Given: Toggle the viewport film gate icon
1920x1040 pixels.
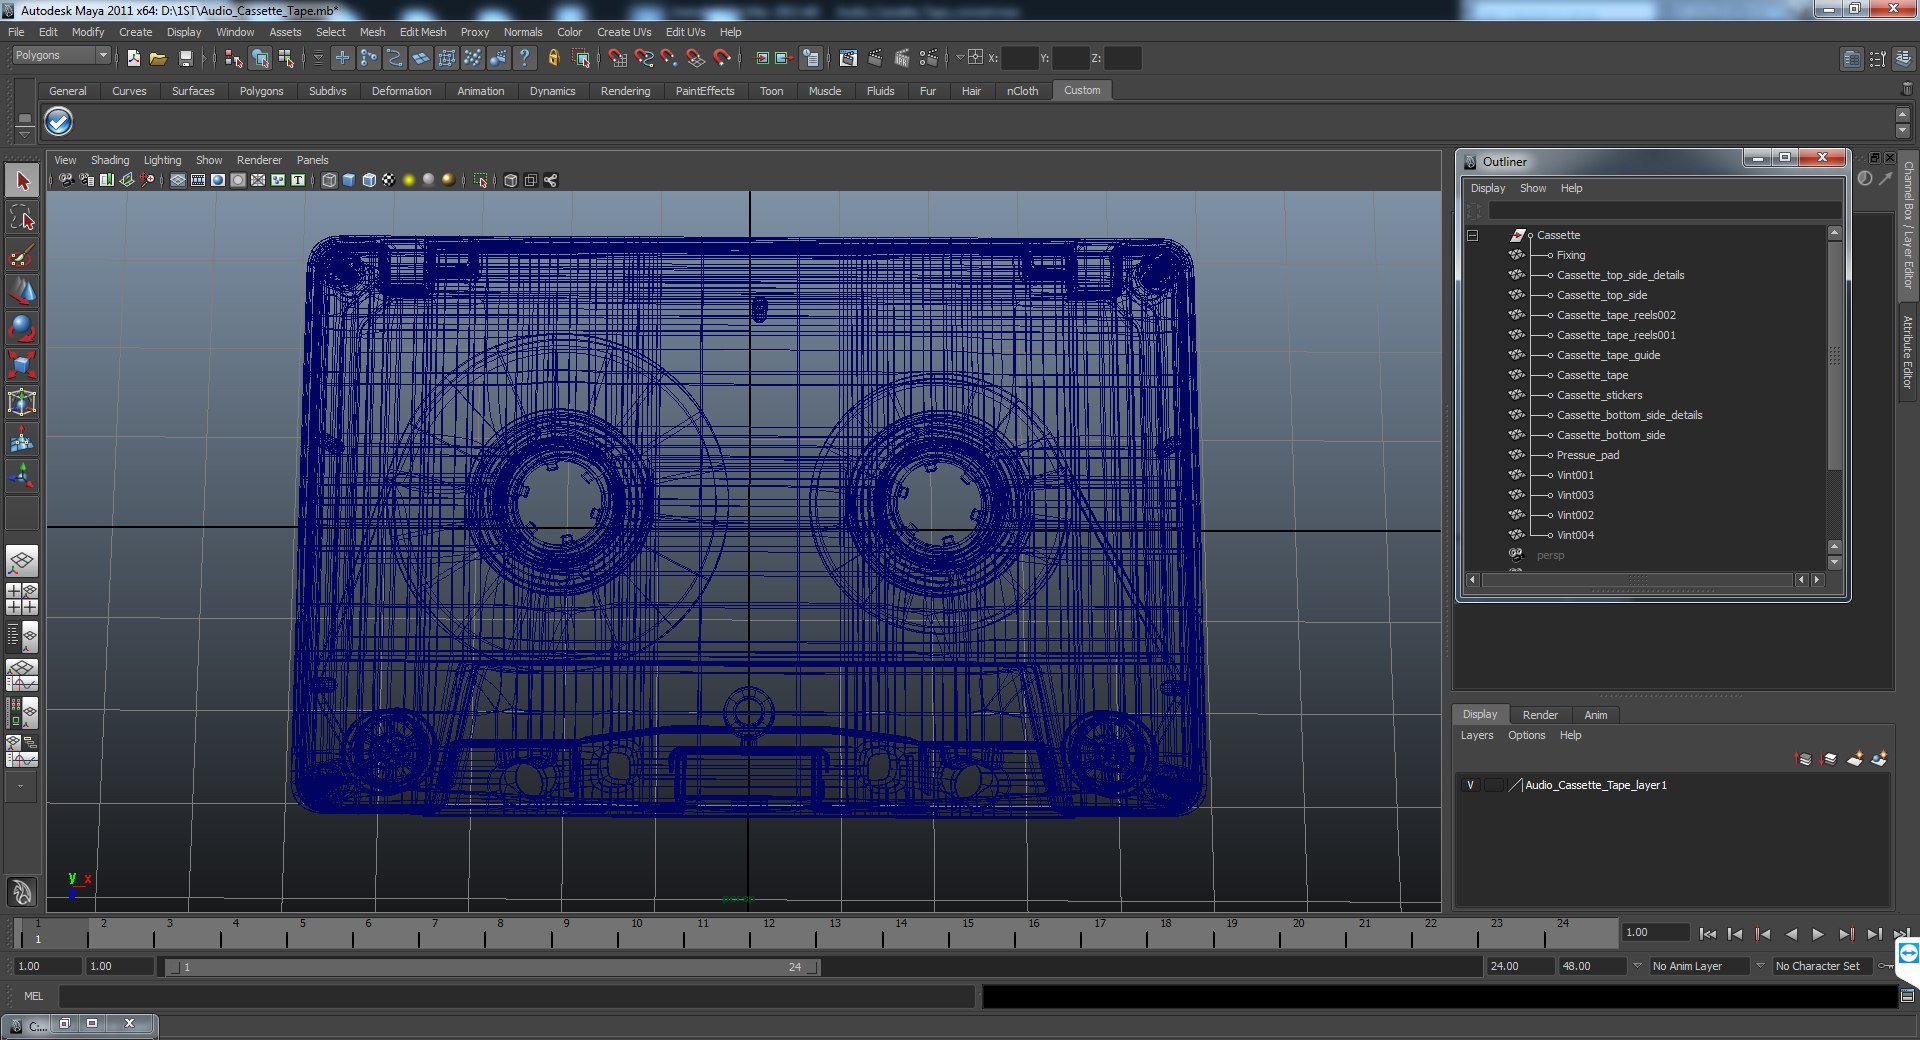Looking at the screenshot, I should tap(197, 180).
